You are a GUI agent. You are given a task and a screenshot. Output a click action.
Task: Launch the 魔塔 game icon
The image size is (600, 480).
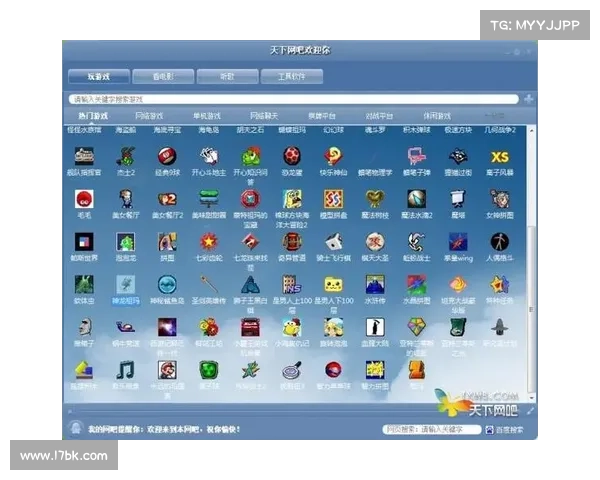[x=458, y=199]
